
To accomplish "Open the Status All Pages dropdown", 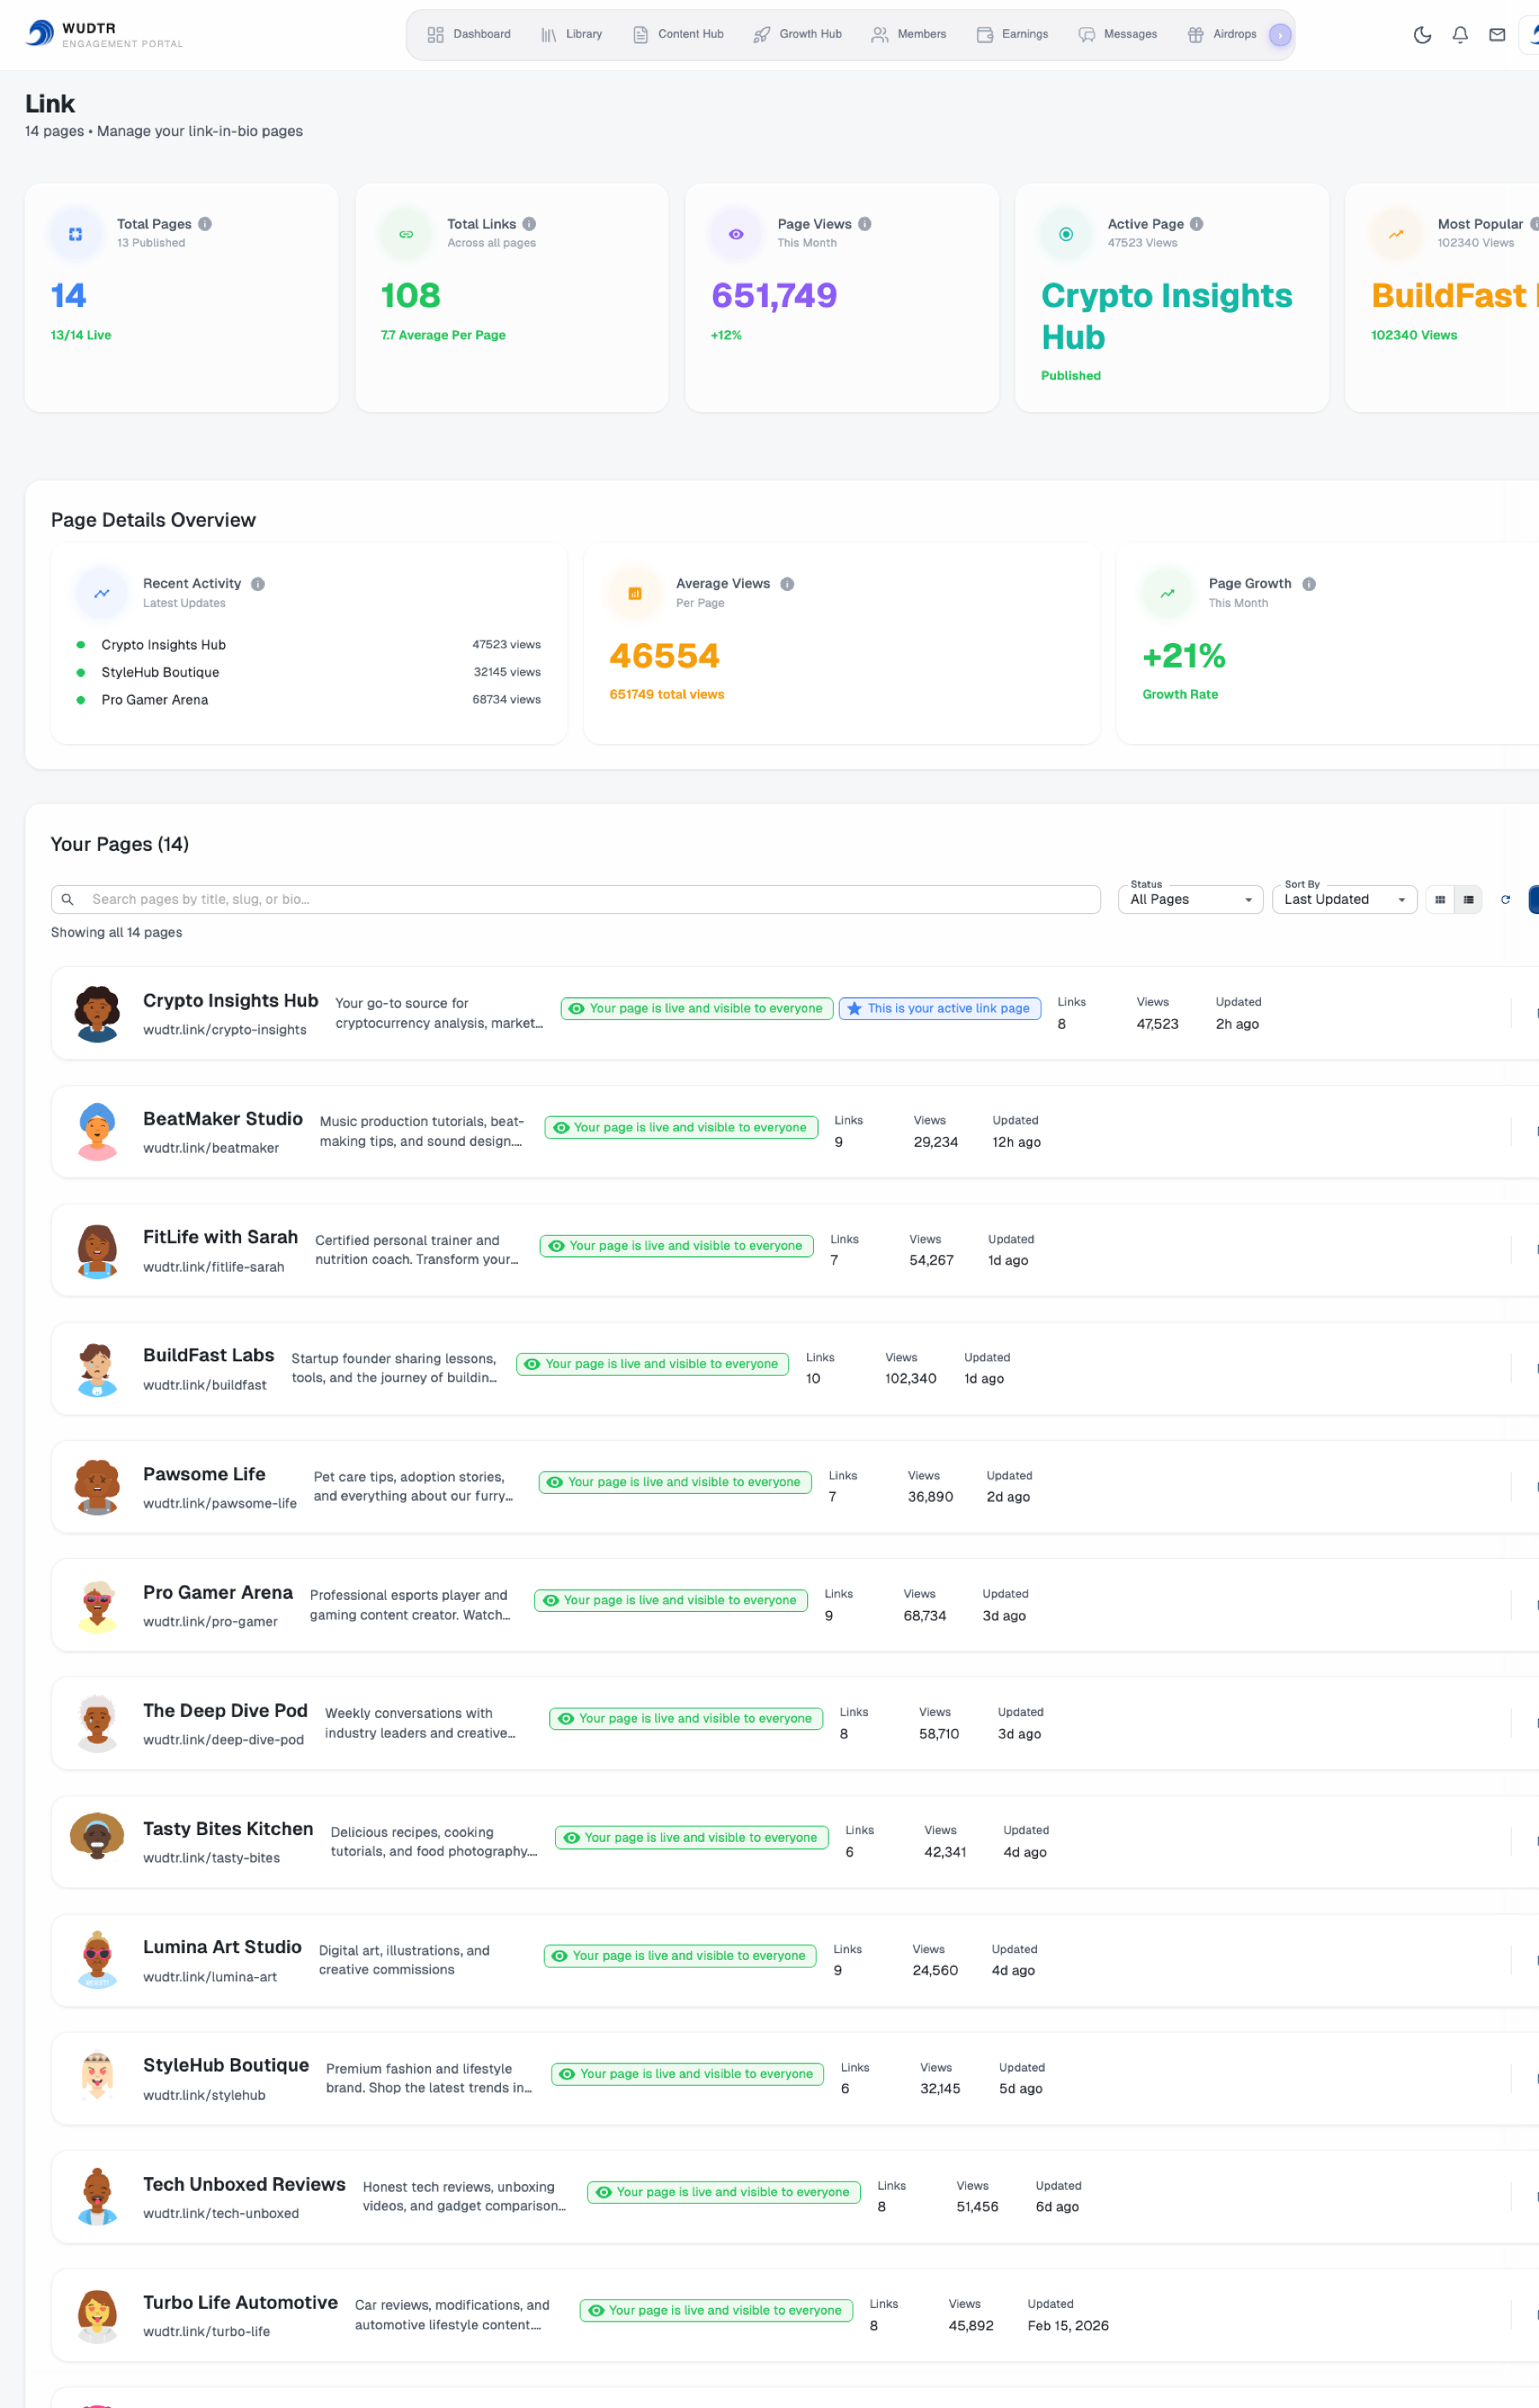I will 1190,899.
